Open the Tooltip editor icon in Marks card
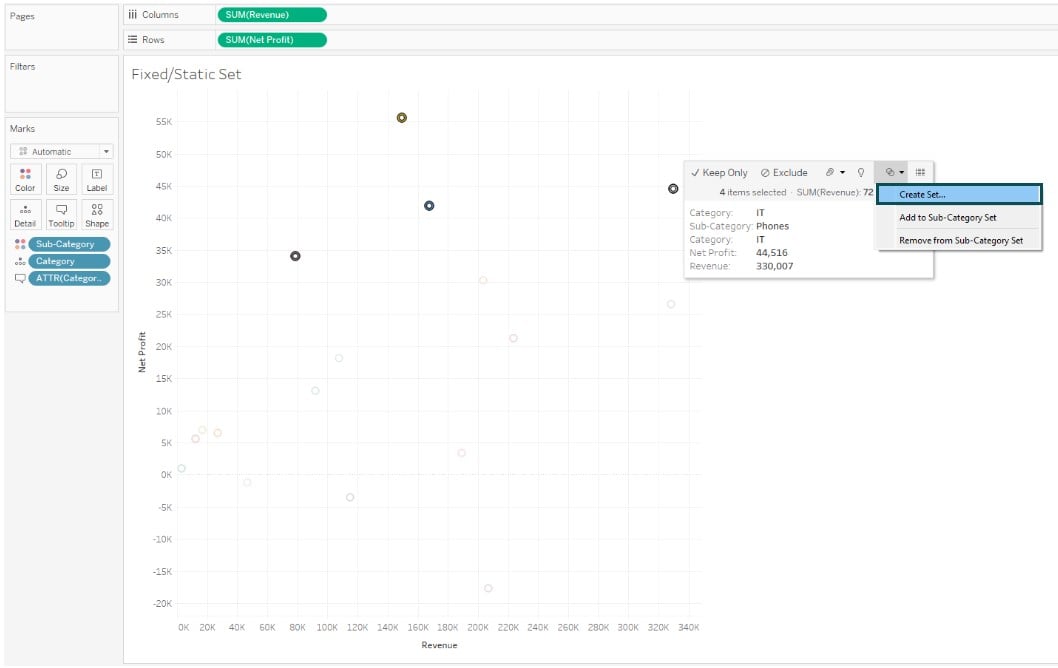Viewport: 1058px width, 668px height. pyautogui.click(x=61, y=213)
